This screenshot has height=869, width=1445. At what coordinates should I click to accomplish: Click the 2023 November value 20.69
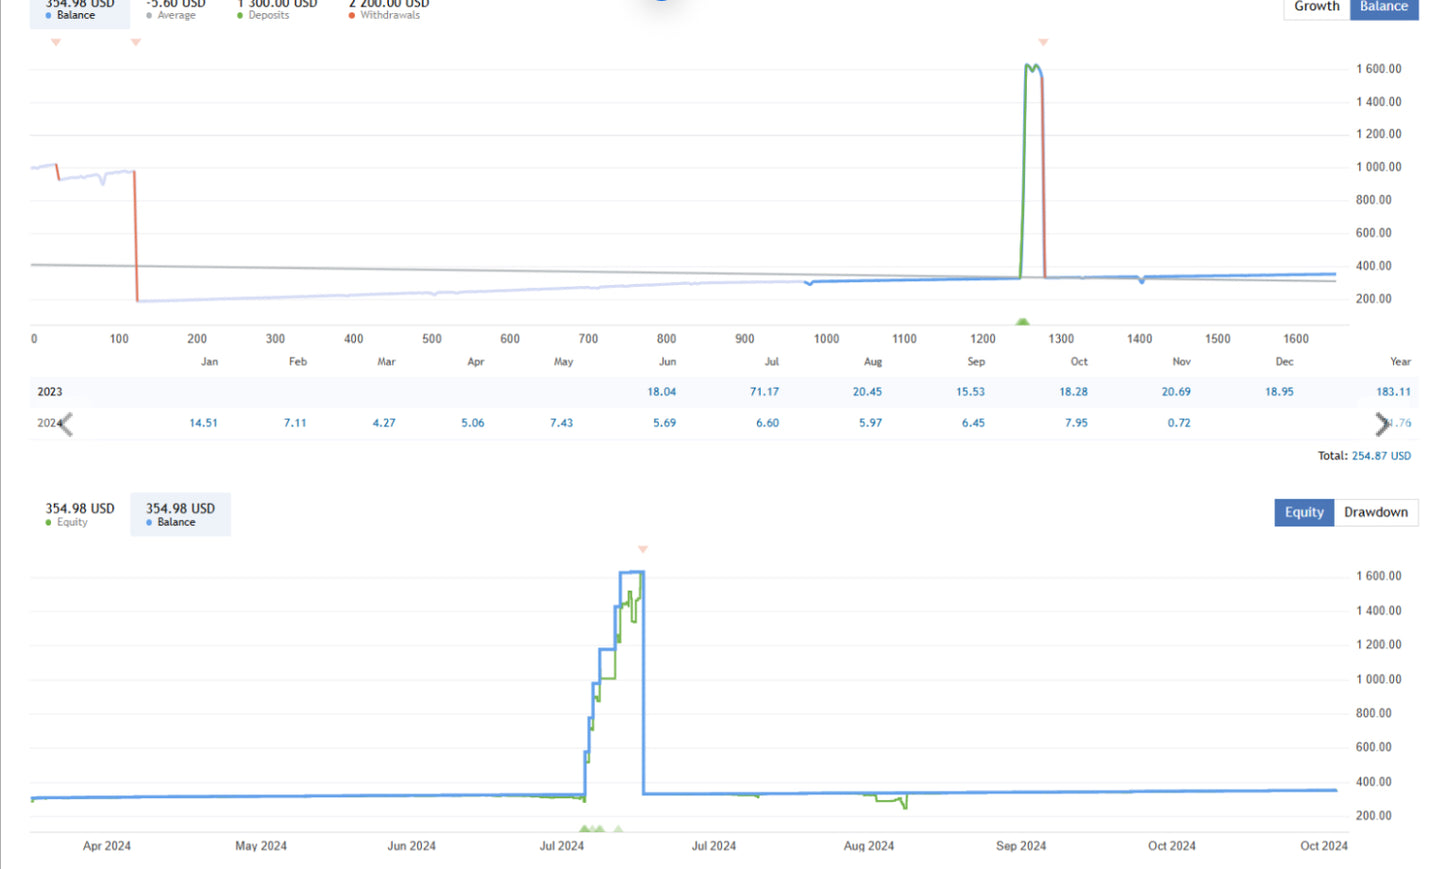(1176, 392)
